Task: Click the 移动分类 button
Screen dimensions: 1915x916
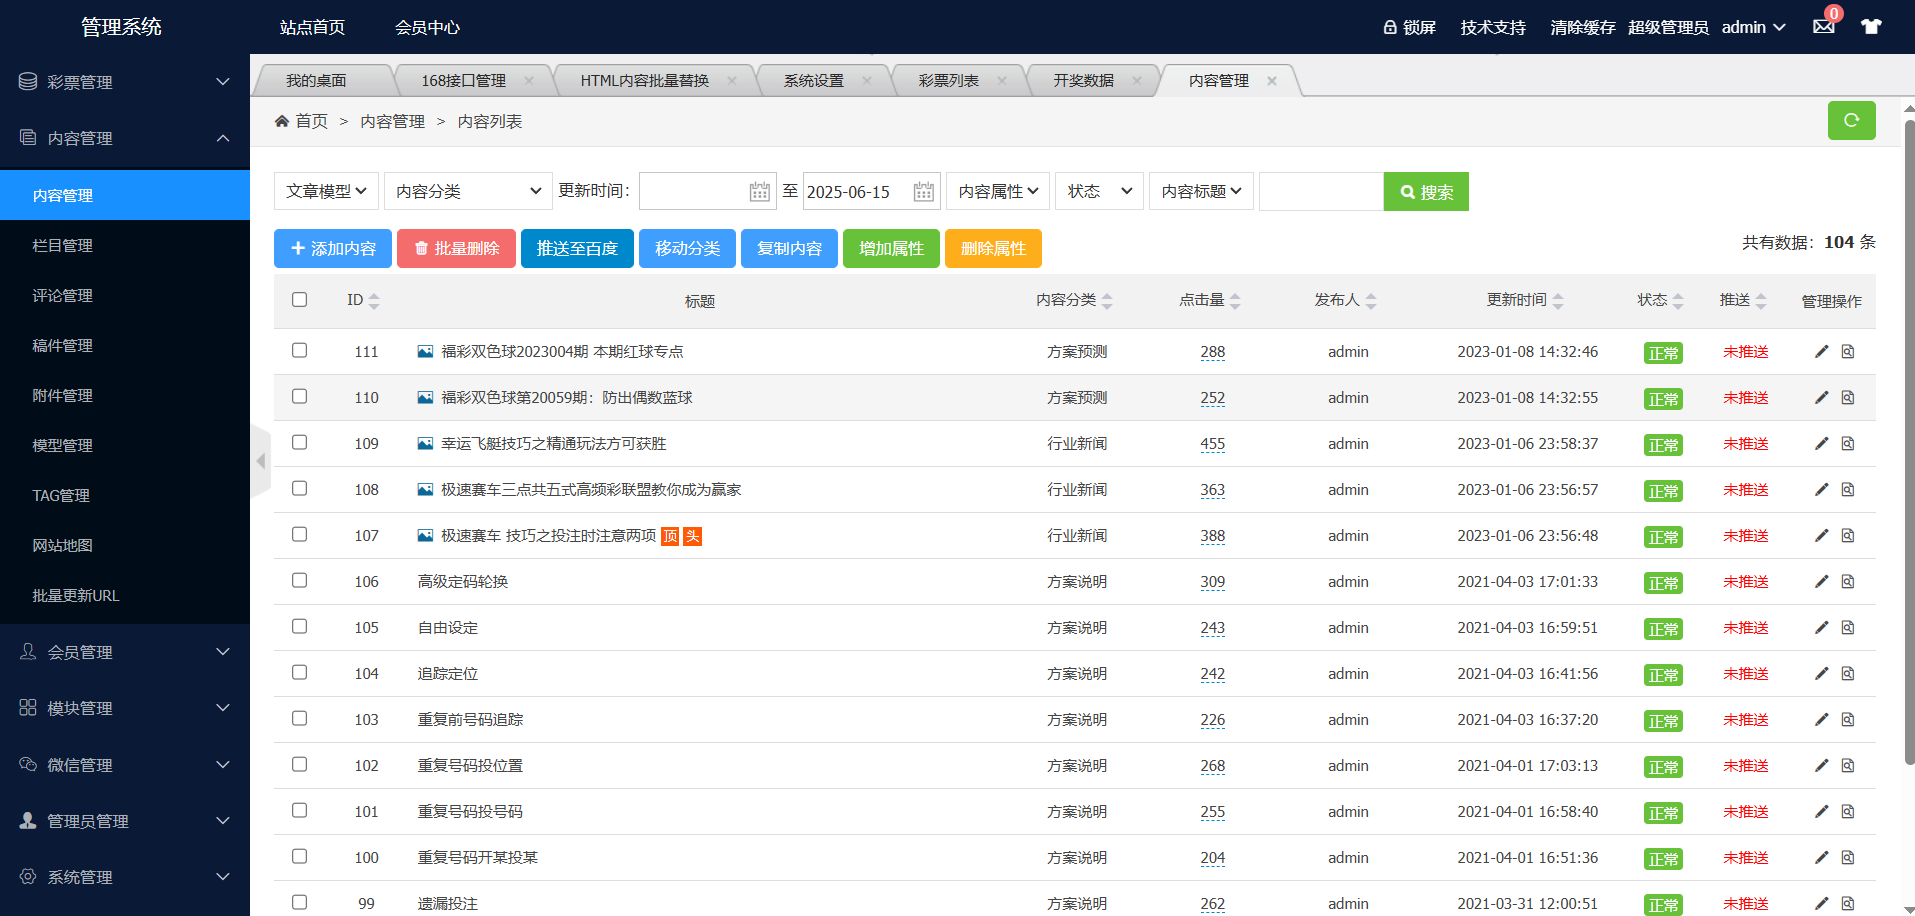Action: point(687,248)
